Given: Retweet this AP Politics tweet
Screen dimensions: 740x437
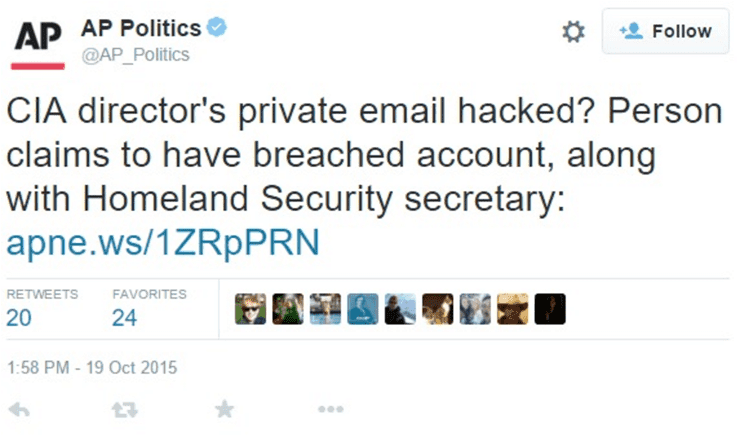Looking at the screenshot, I should click(123, 409).
